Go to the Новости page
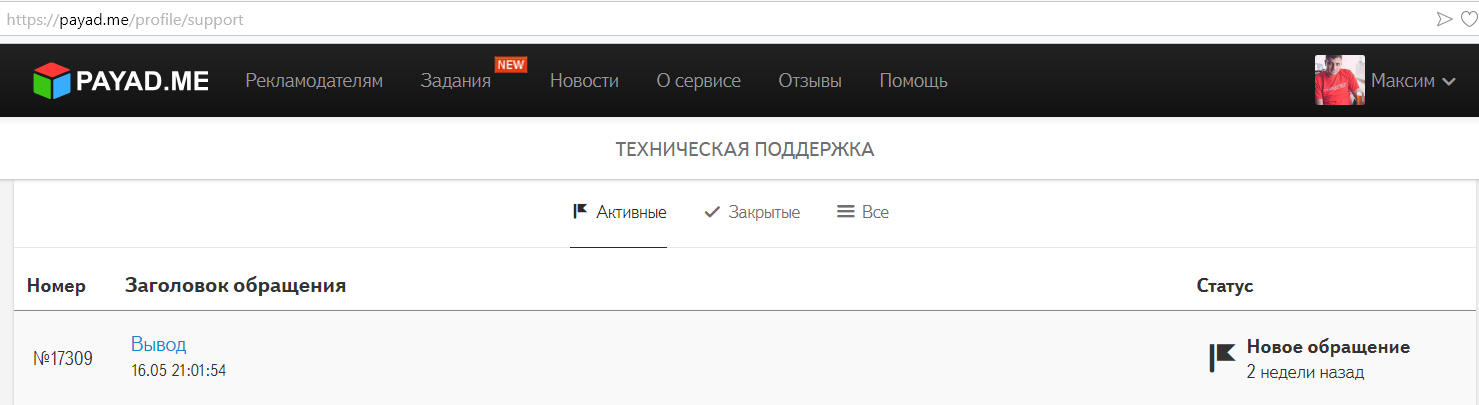Screen dimensions: 1479x405 584,81
